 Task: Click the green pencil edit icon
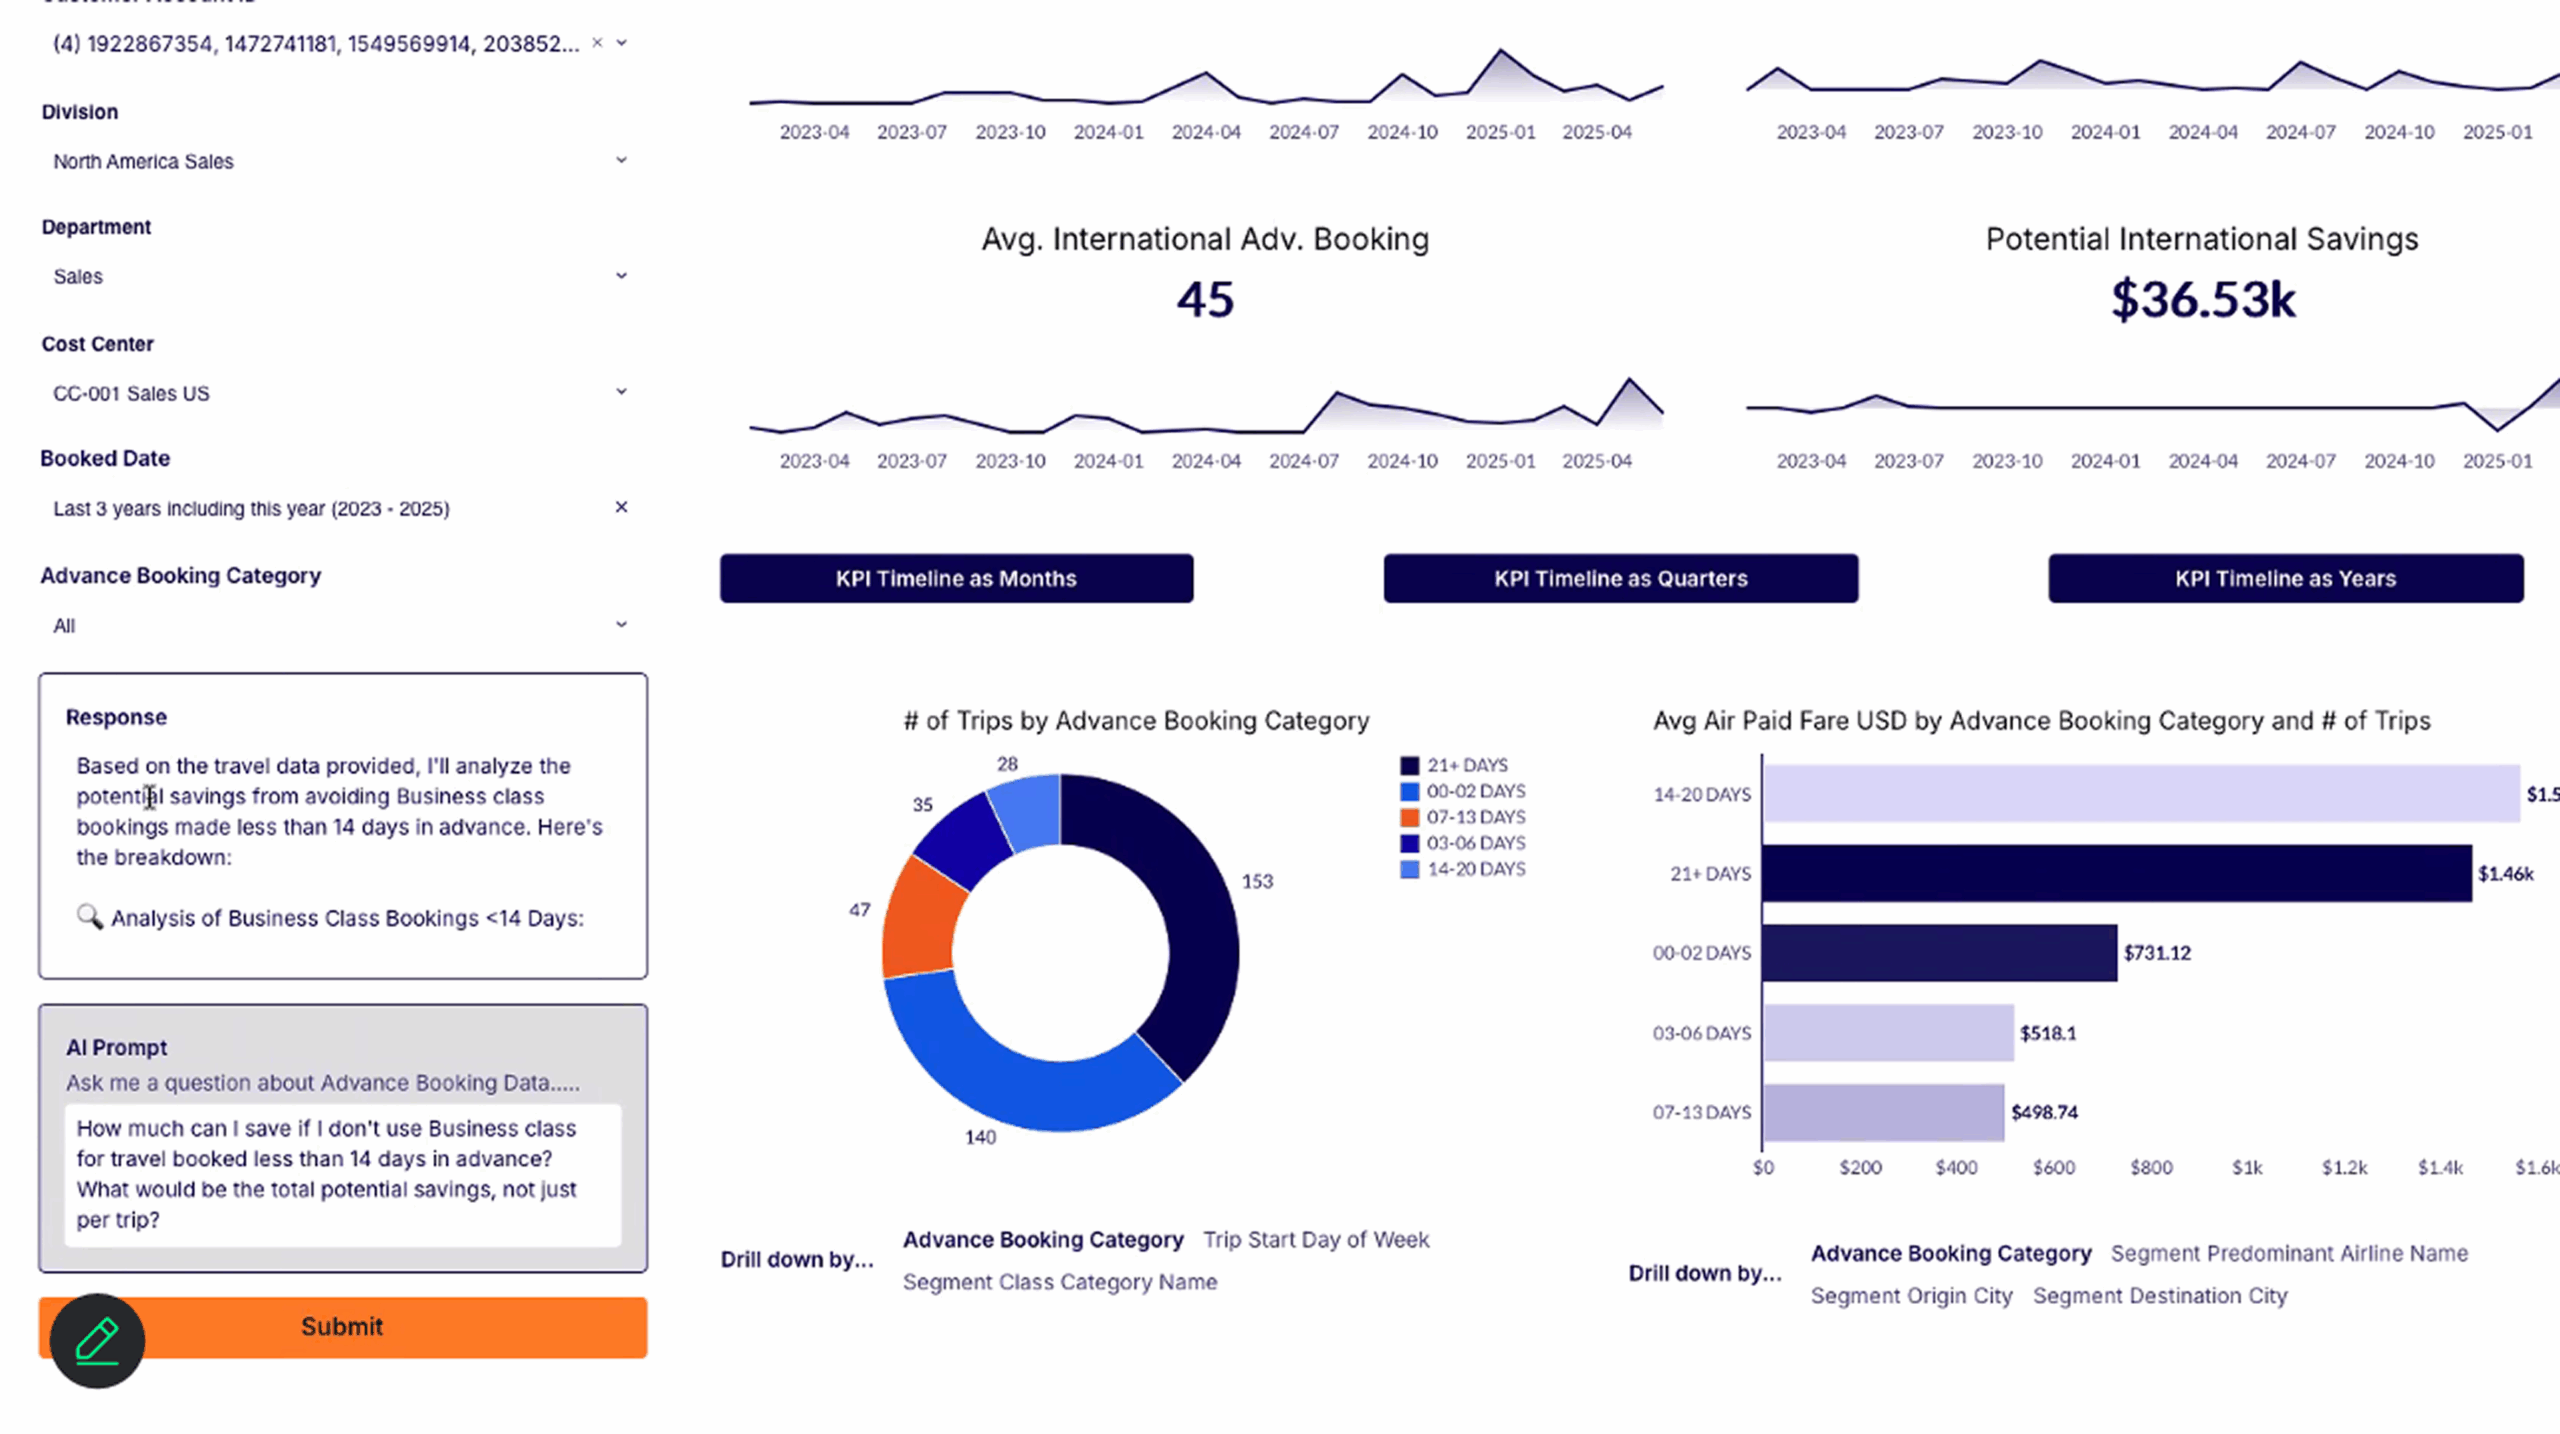coord(97,1340)
